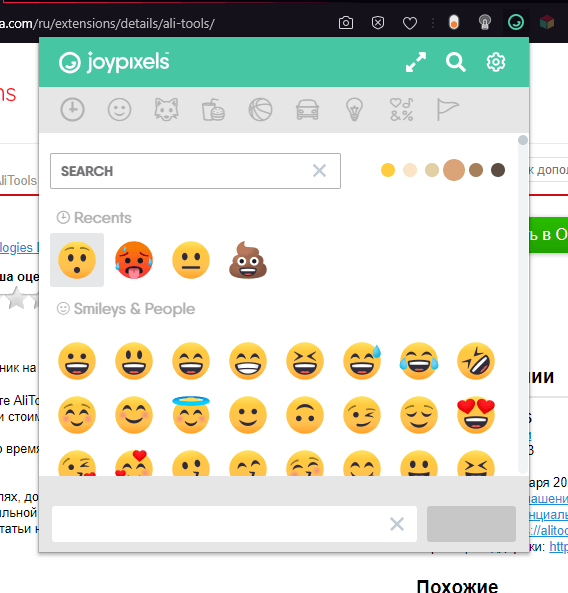The image size is (568, 593).
Task: Insert the heart-eyes face emoji
Action: 476,414
